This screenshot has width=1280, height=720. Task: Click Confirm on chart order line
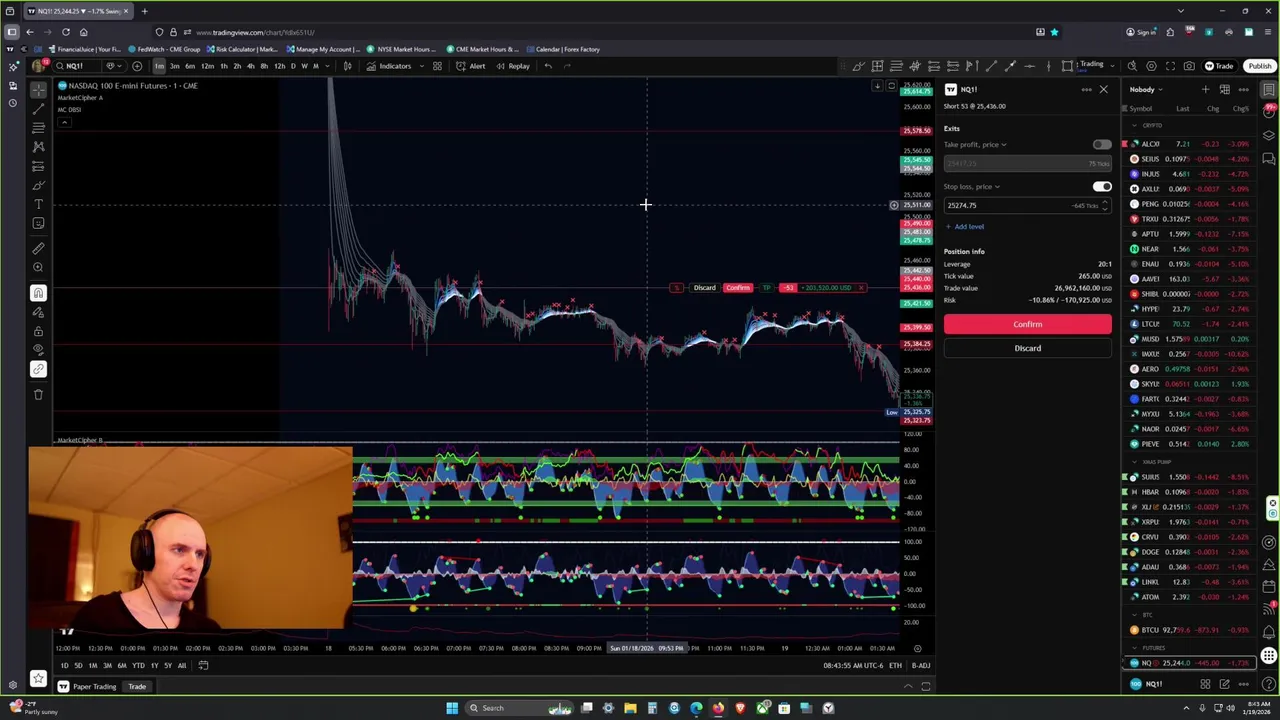(738, 288)
